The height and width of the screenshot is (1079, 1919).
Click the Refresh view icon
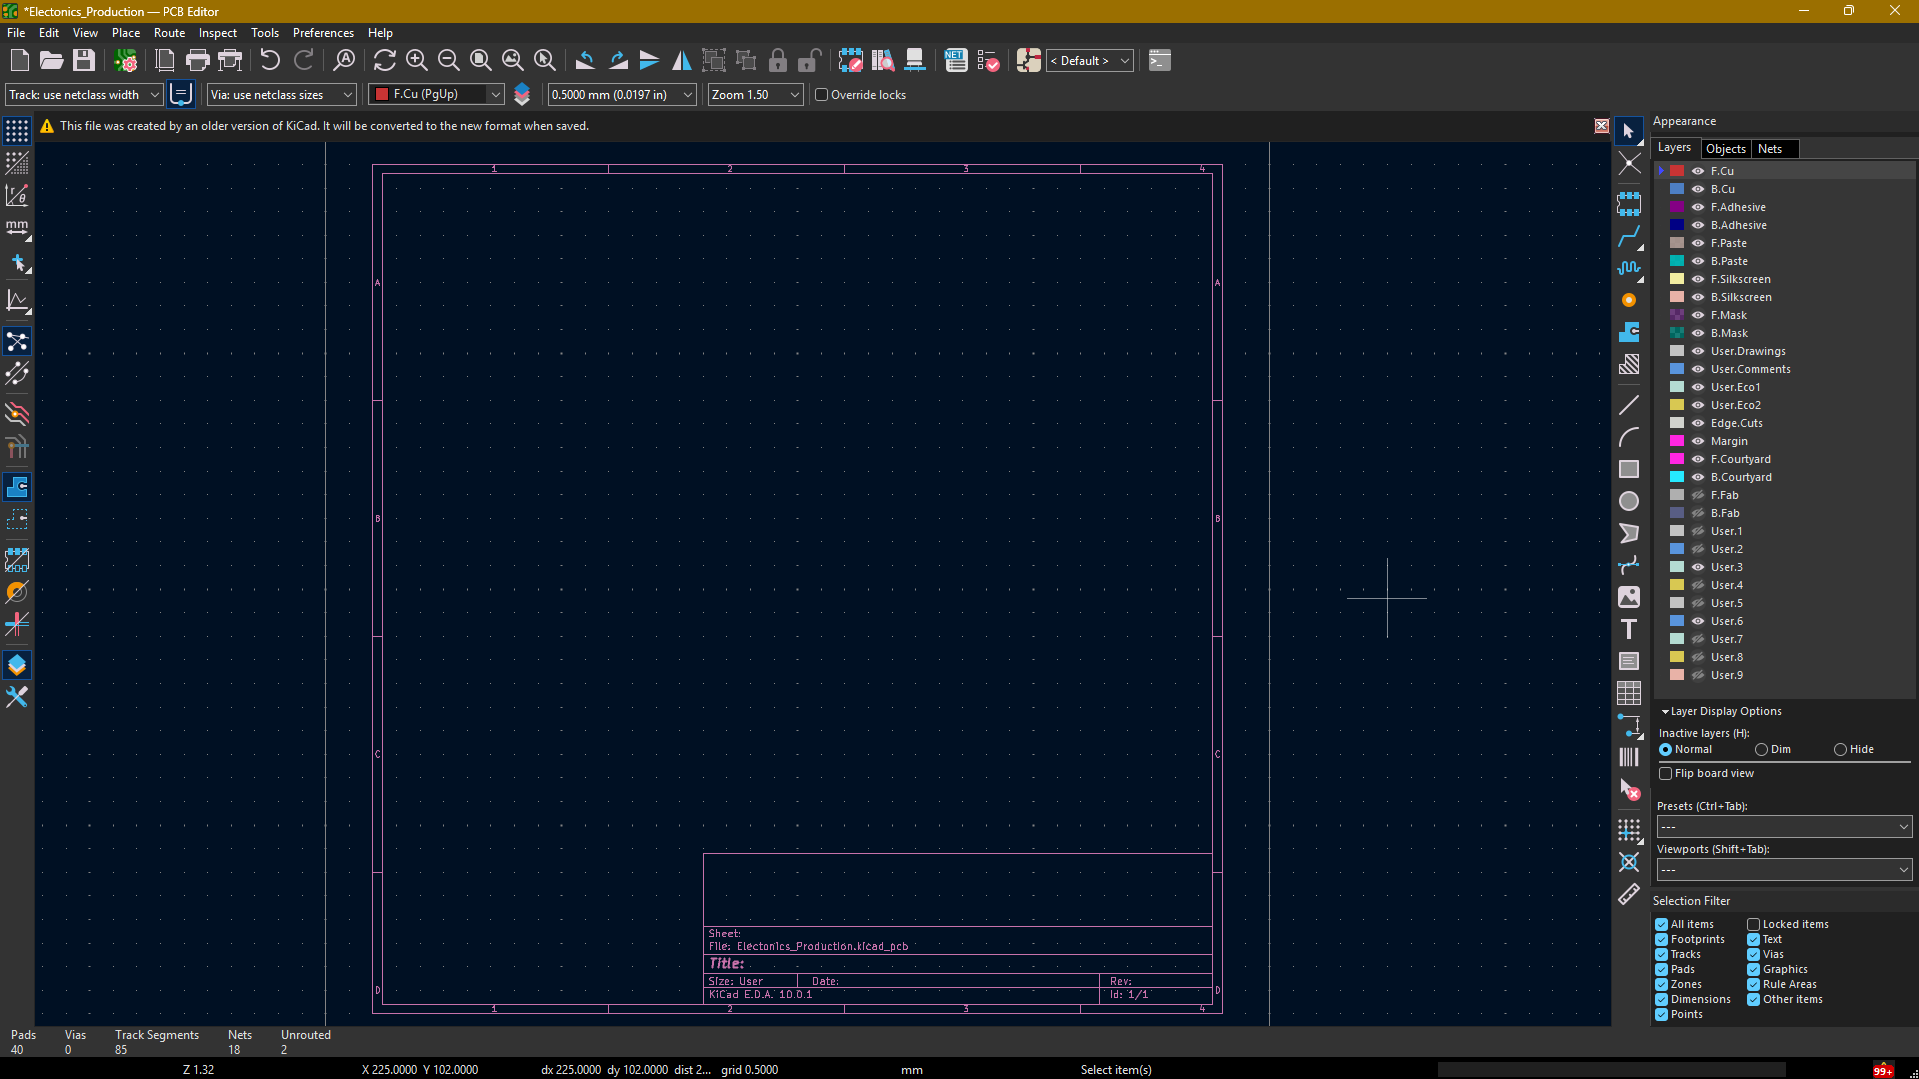[384, 61]
